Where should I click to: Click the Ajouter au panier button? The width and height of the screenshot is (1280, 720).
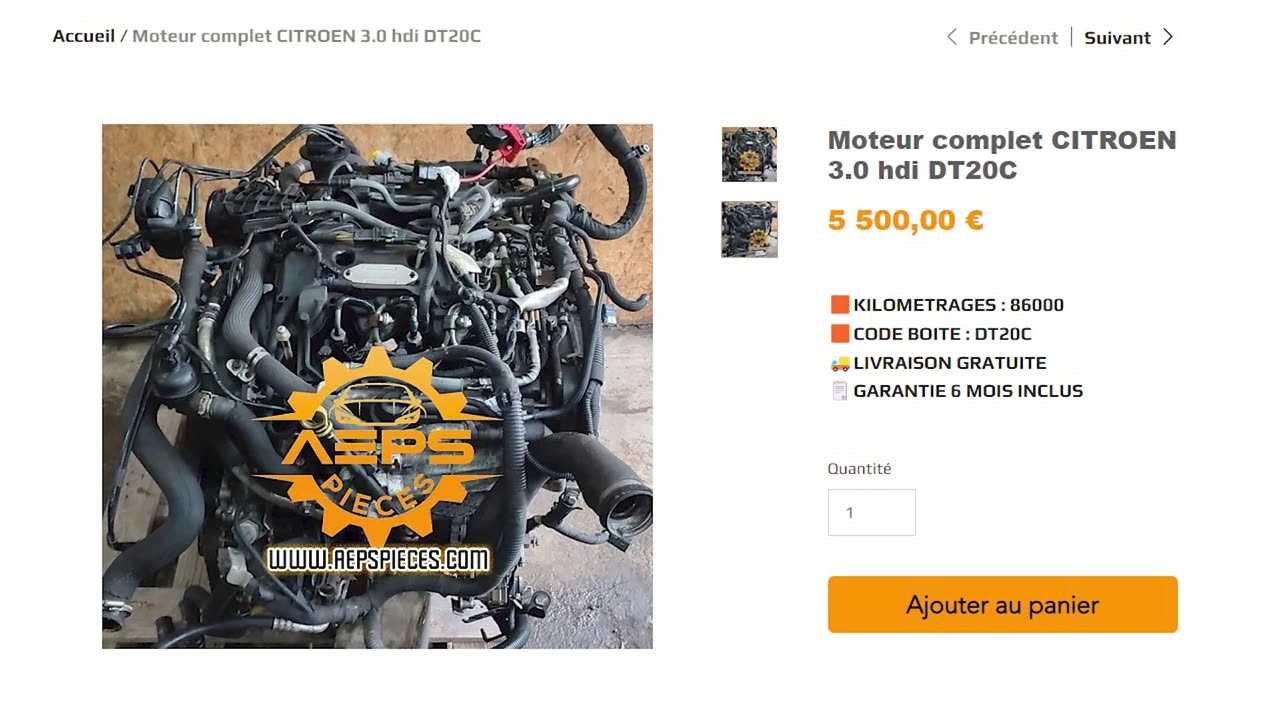(1002, 604)
